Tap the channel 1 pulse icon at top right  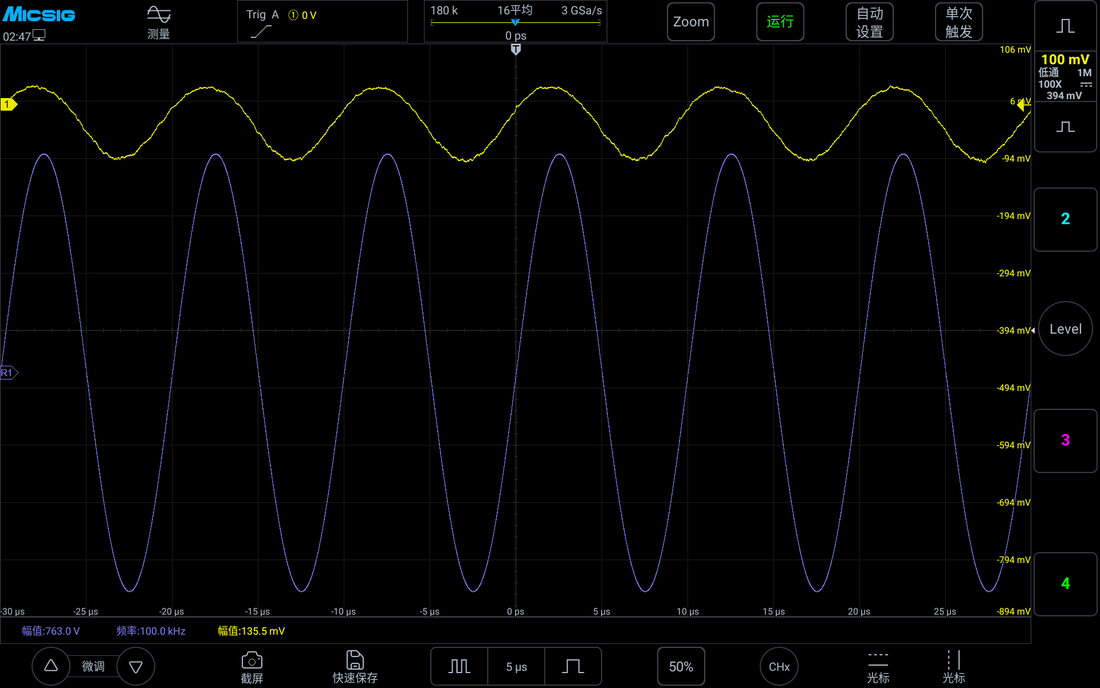(x=1065, y=26)
